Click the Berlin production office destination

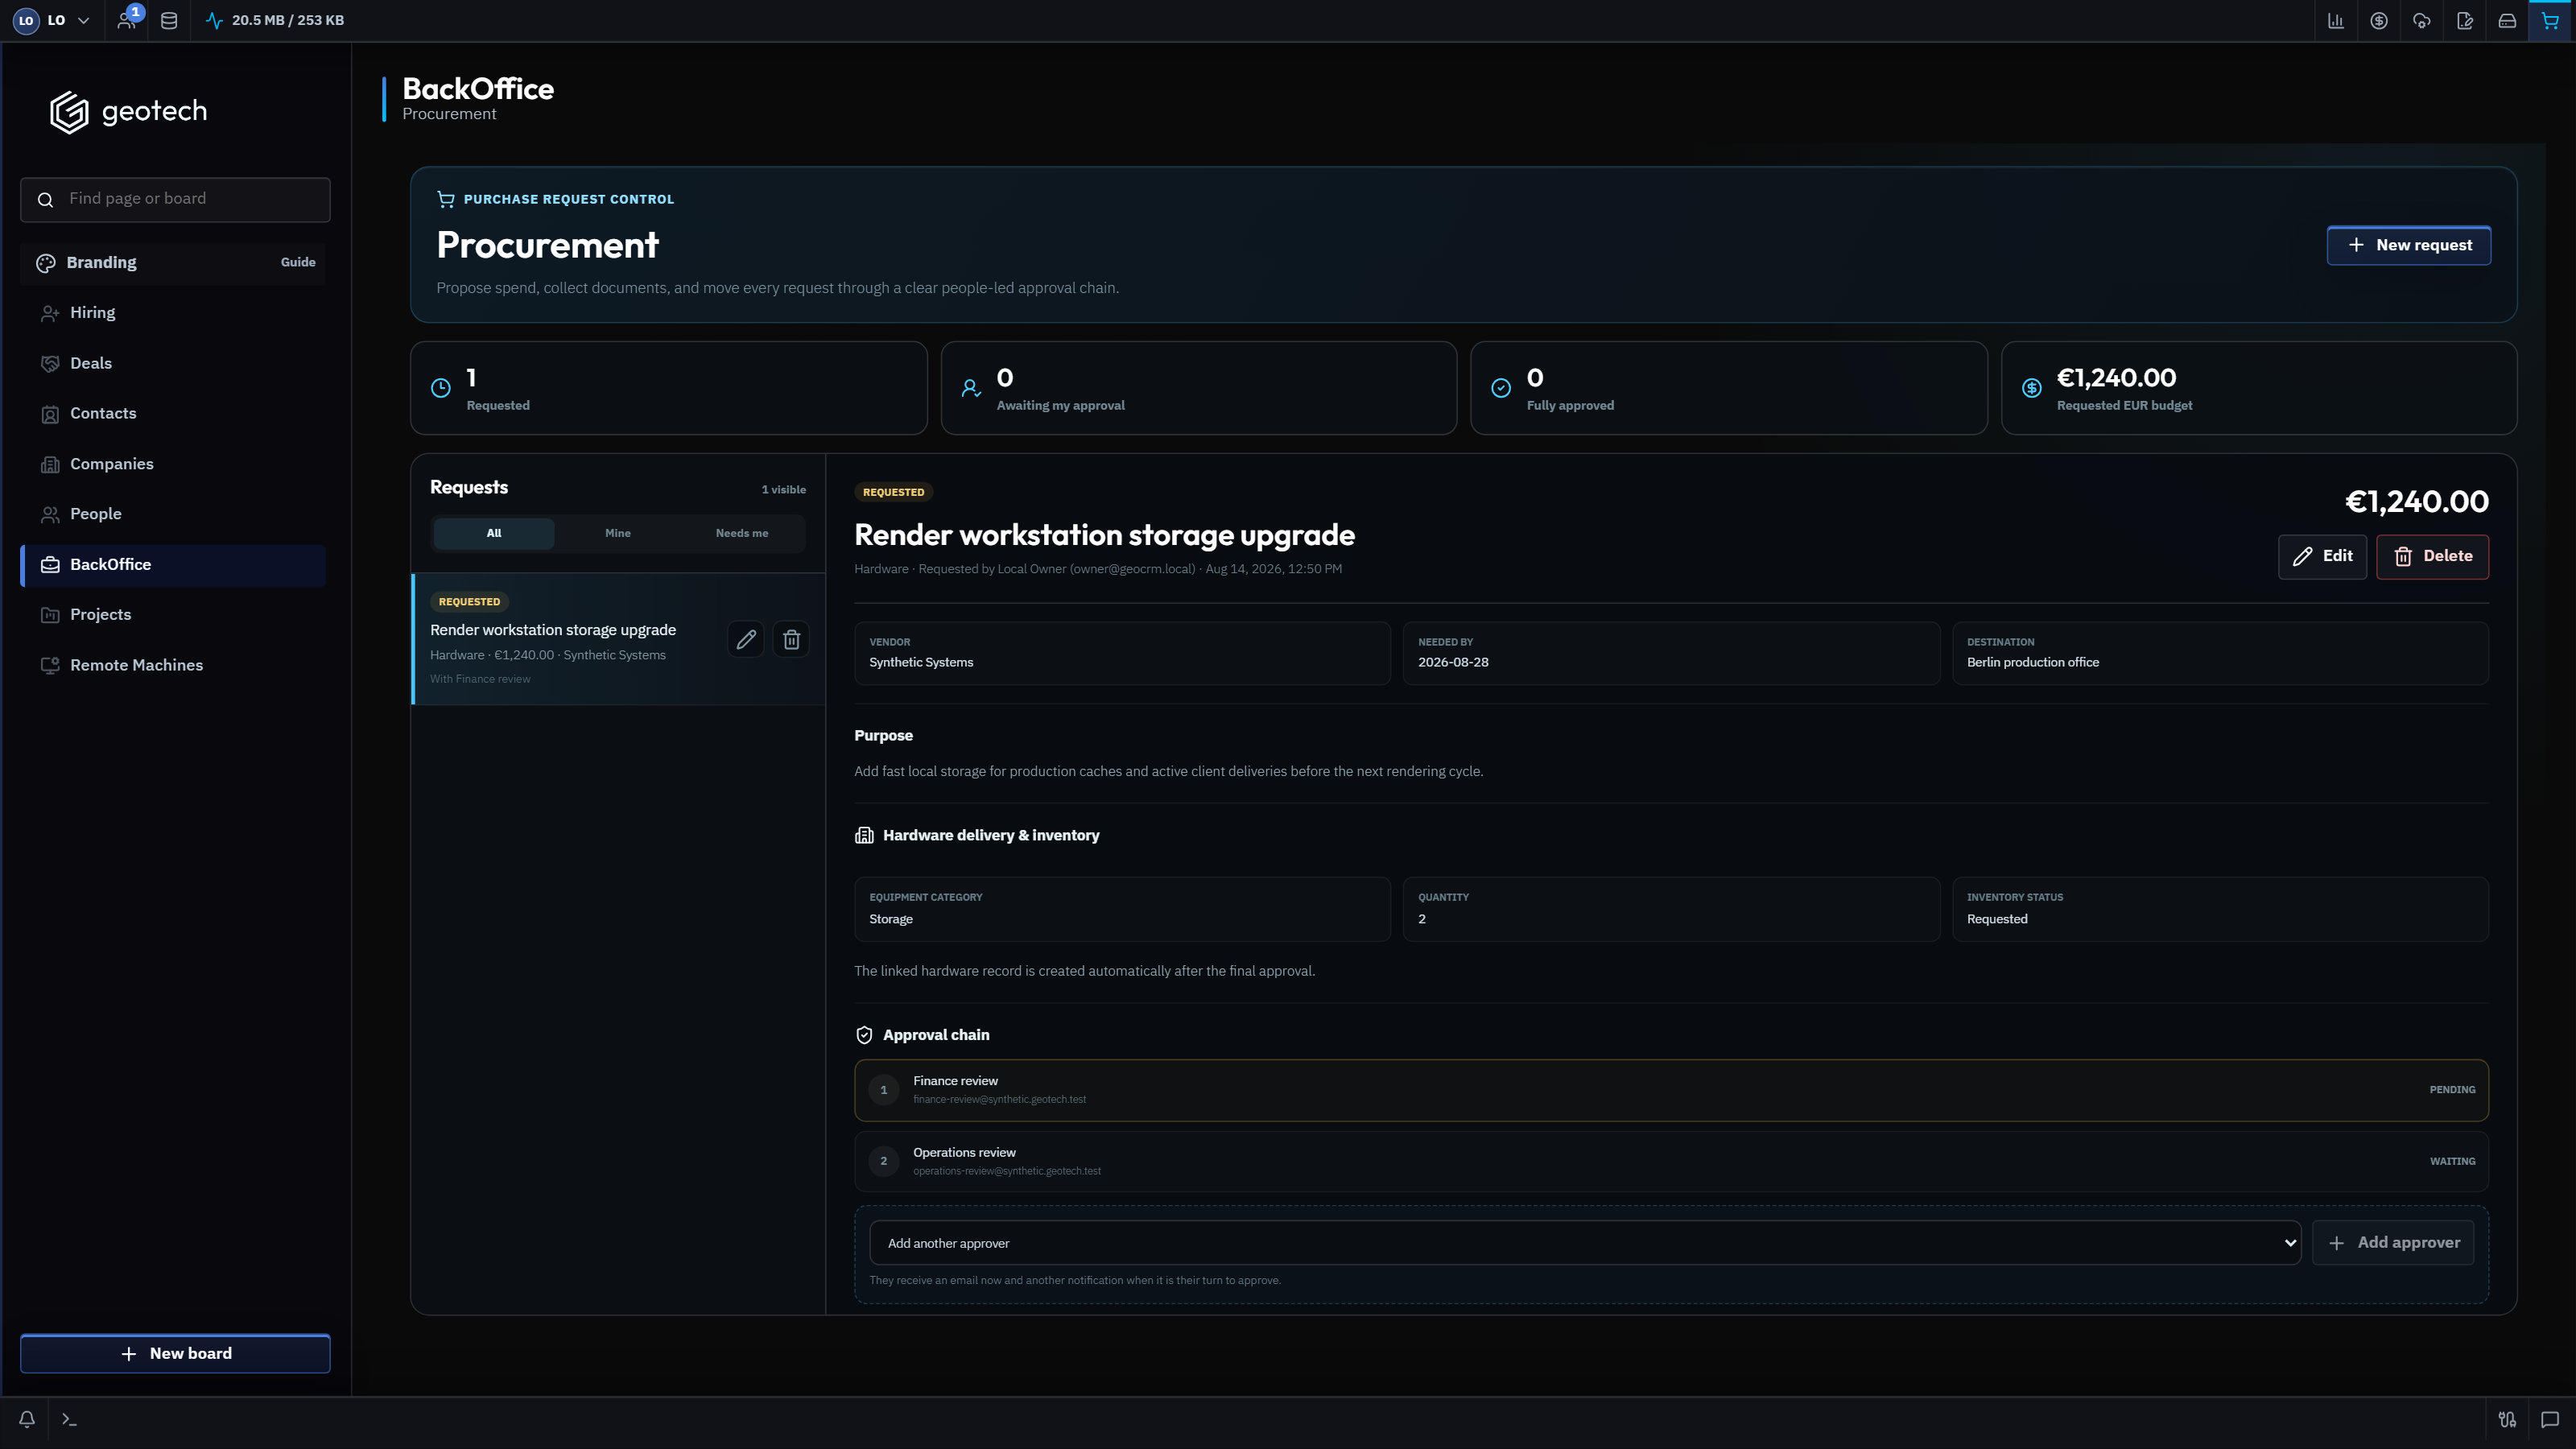pos(2033,662)
